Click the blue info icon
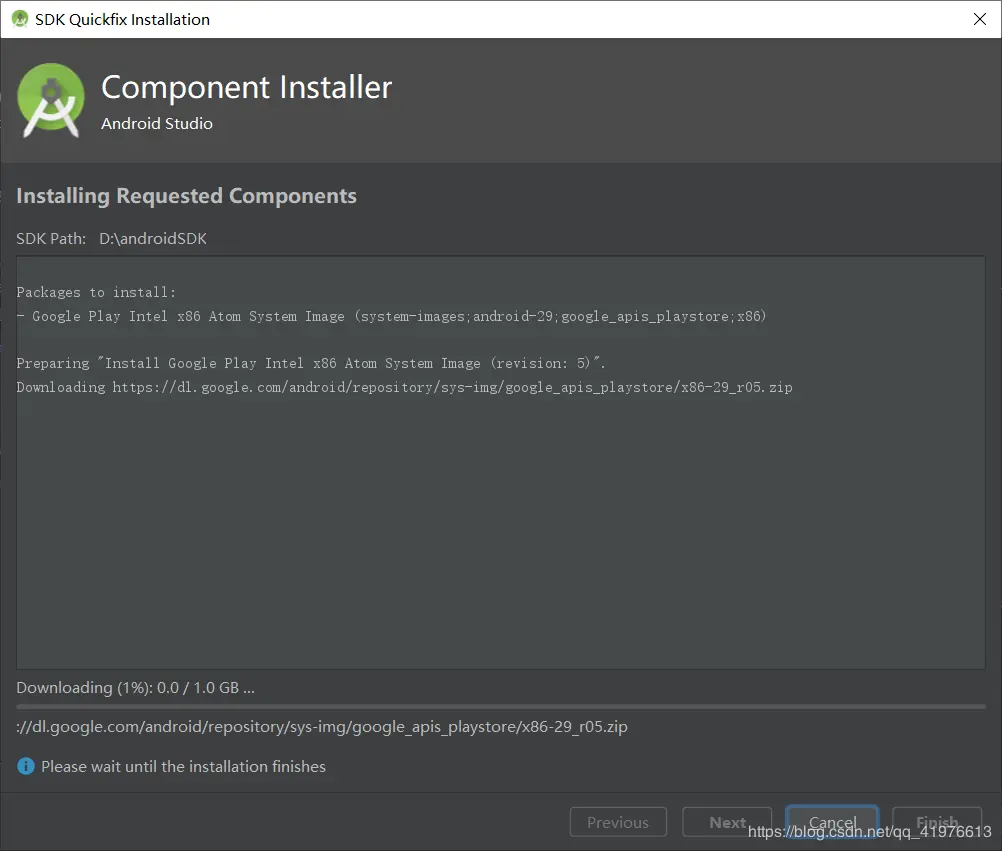 pyautogui.click(x=26, y=766)
